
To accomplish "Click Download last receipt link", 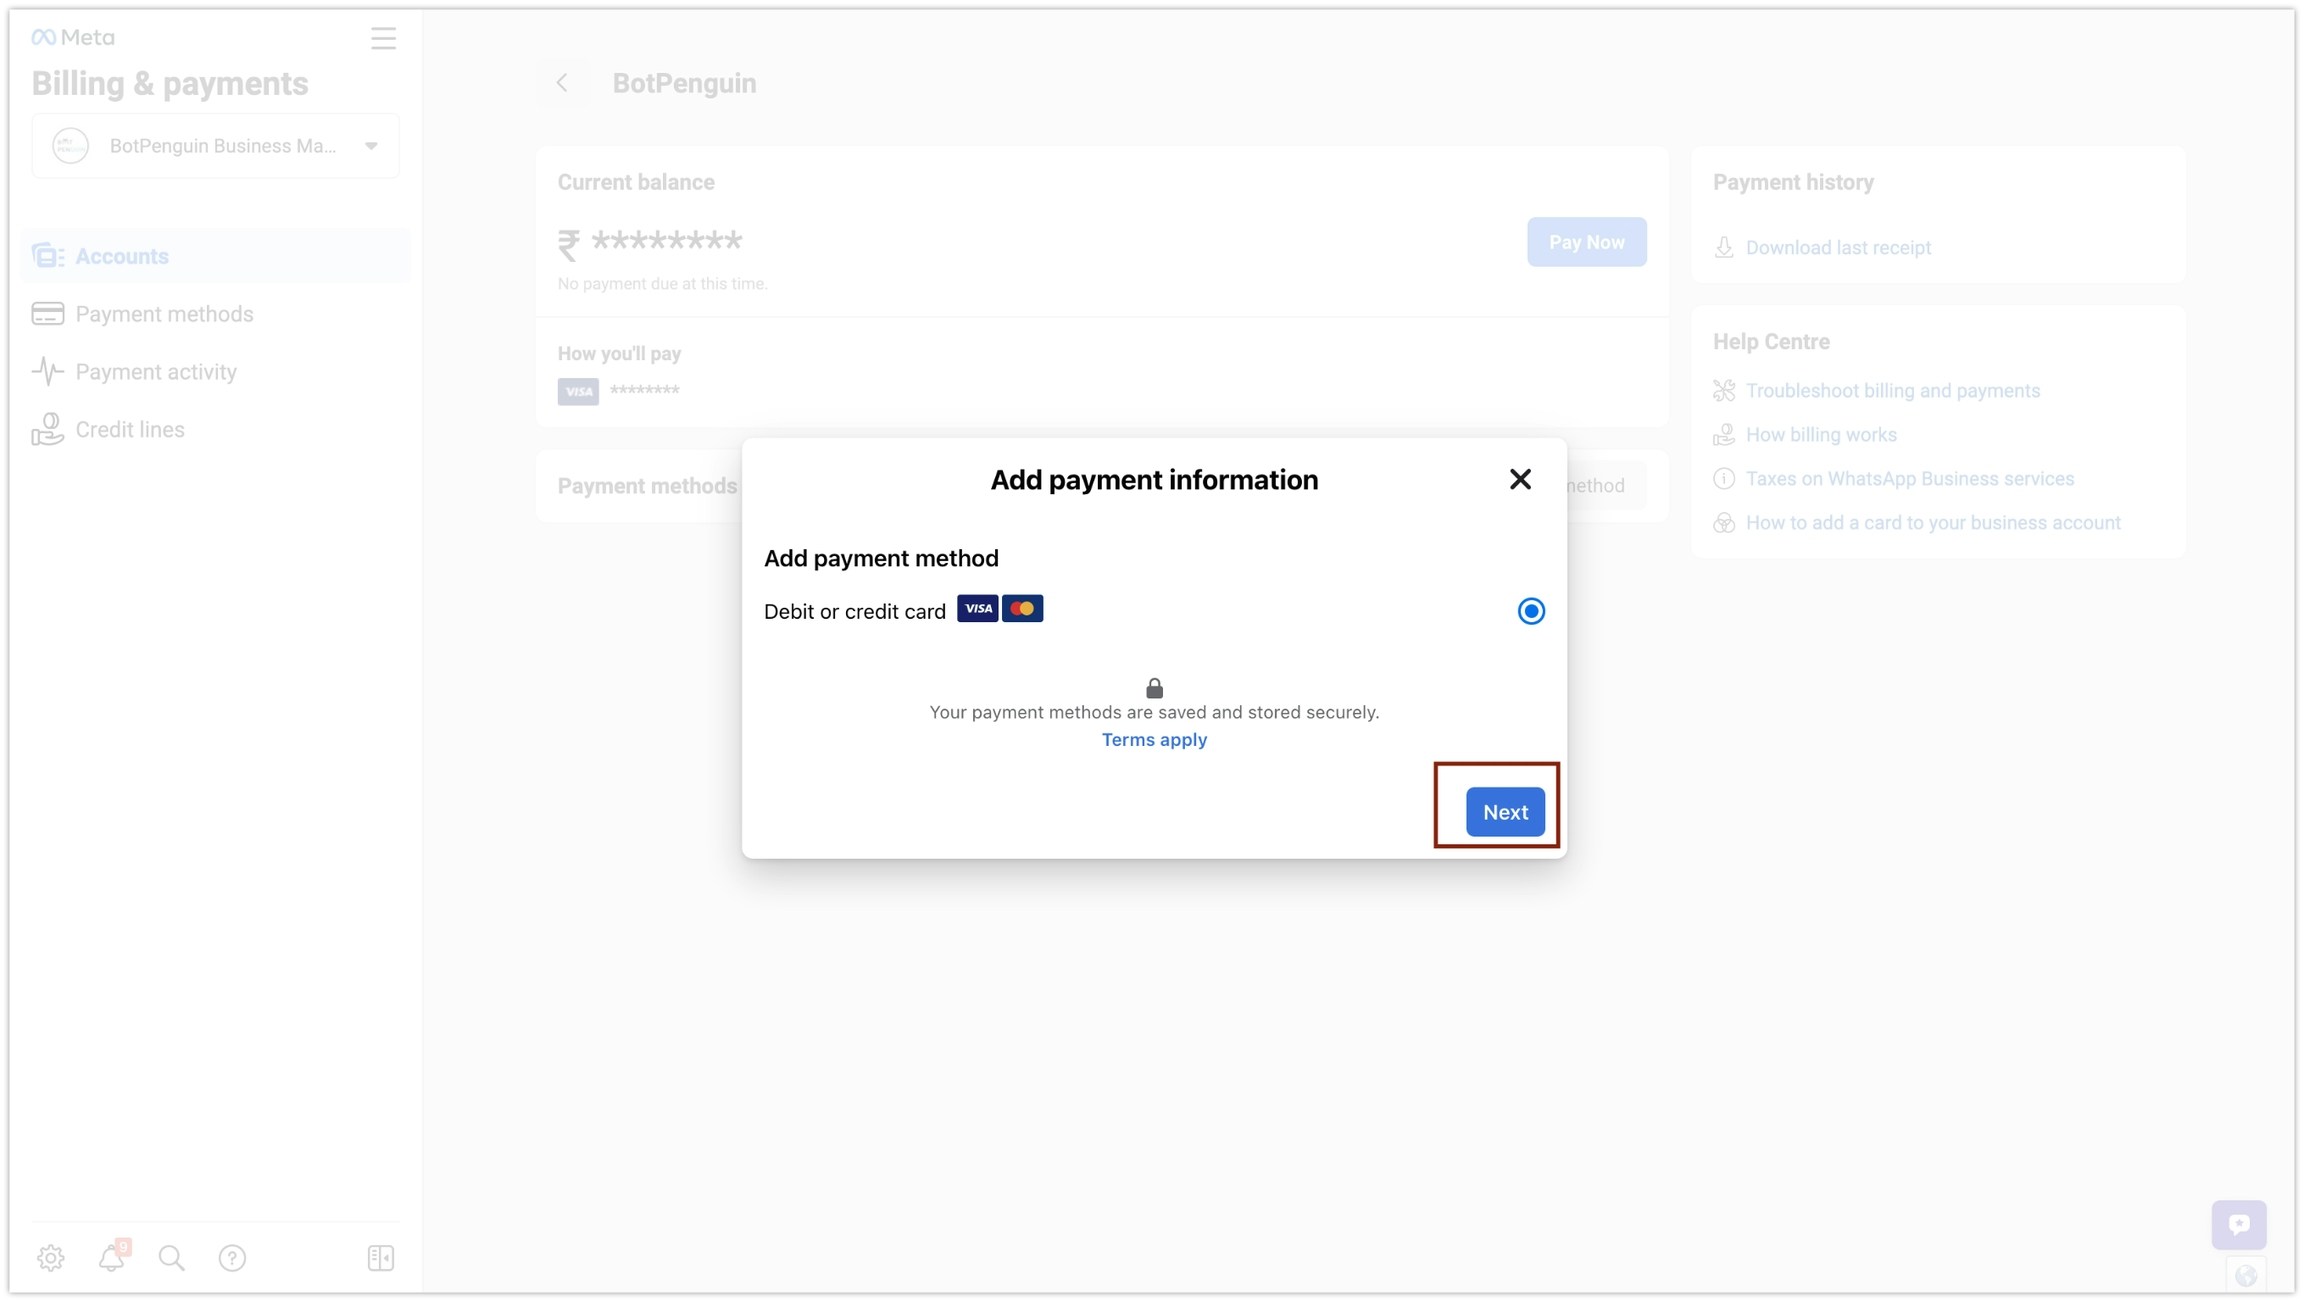I will (x=1837, y=248).
